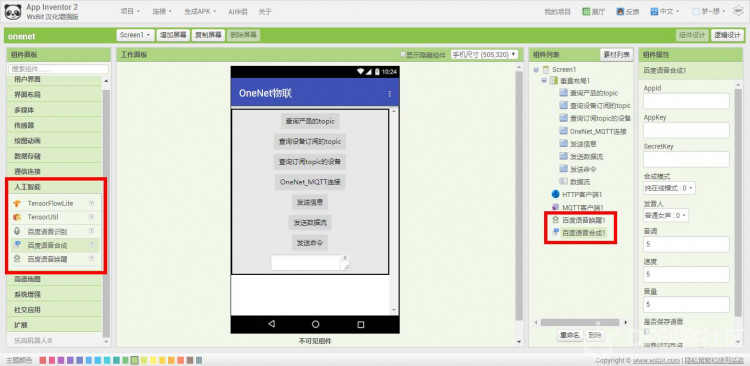Select TensorFlowLite component icon in palette
Viewport: 750px width, 366px height.
click(x=17, y=204)
